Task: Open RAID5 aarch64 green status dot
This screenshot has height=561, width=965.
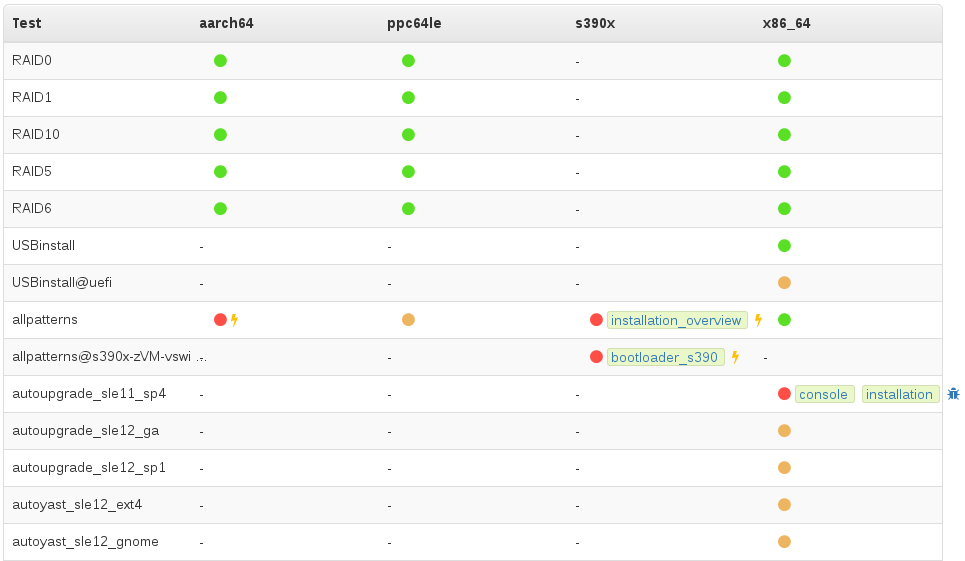Action: 220,172
